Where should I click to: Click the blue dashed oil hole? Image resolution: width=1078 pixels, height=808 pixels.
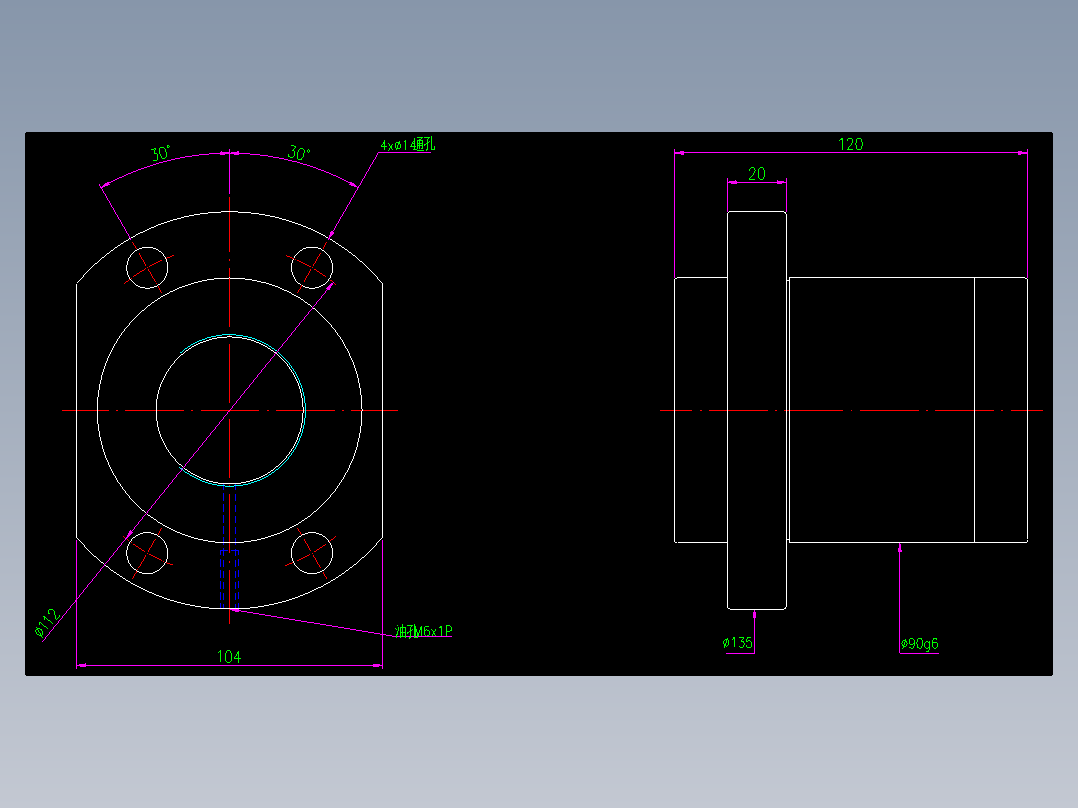tap(230, 547)
